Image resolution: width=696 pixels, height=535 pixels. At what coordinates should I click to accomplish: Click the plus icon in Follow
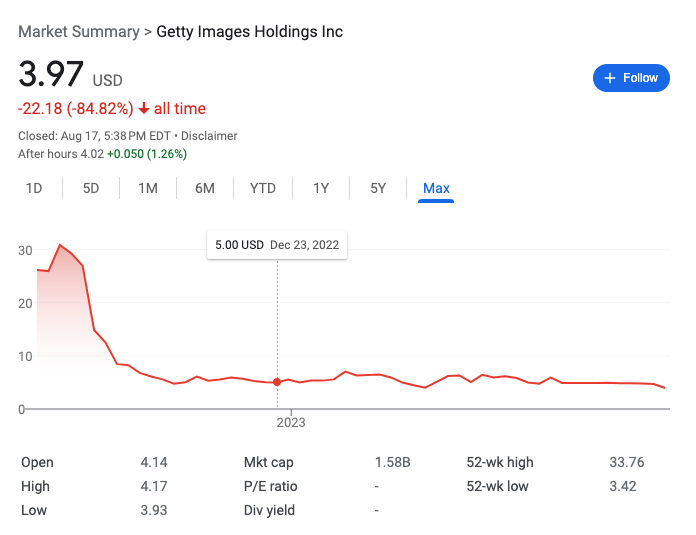(x=609, y=78)
